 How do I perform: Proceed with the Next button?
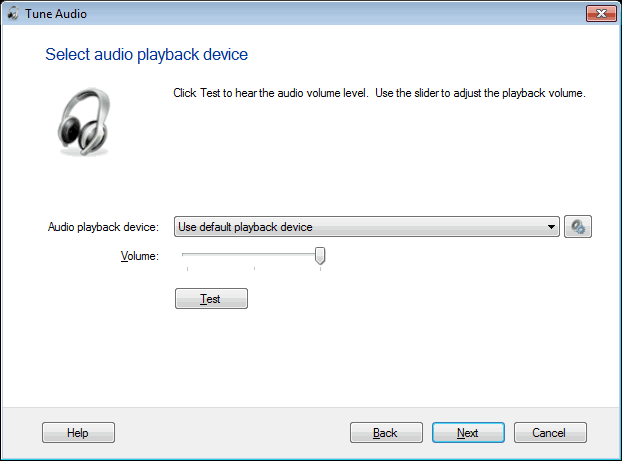click(x=468, y=433)
